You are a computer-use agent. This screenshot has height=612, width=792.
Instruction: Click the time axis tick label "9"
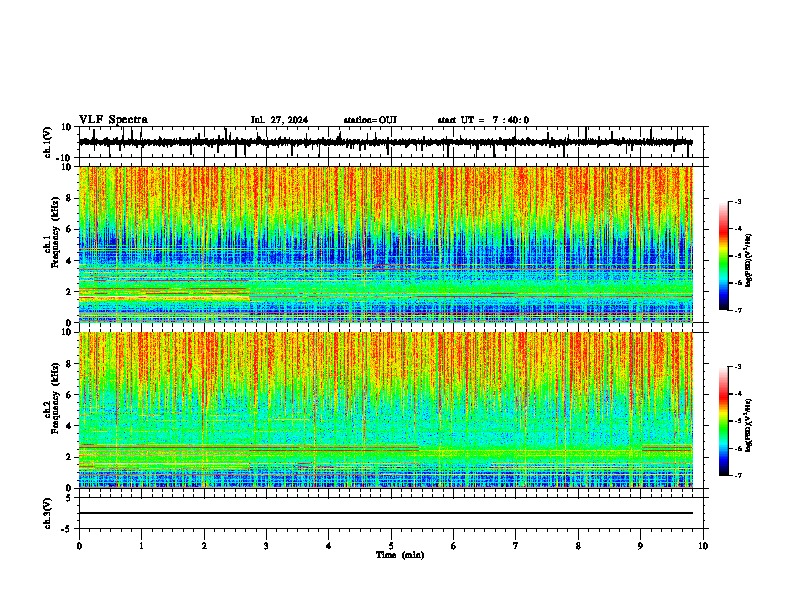click(x=640, y=546)
